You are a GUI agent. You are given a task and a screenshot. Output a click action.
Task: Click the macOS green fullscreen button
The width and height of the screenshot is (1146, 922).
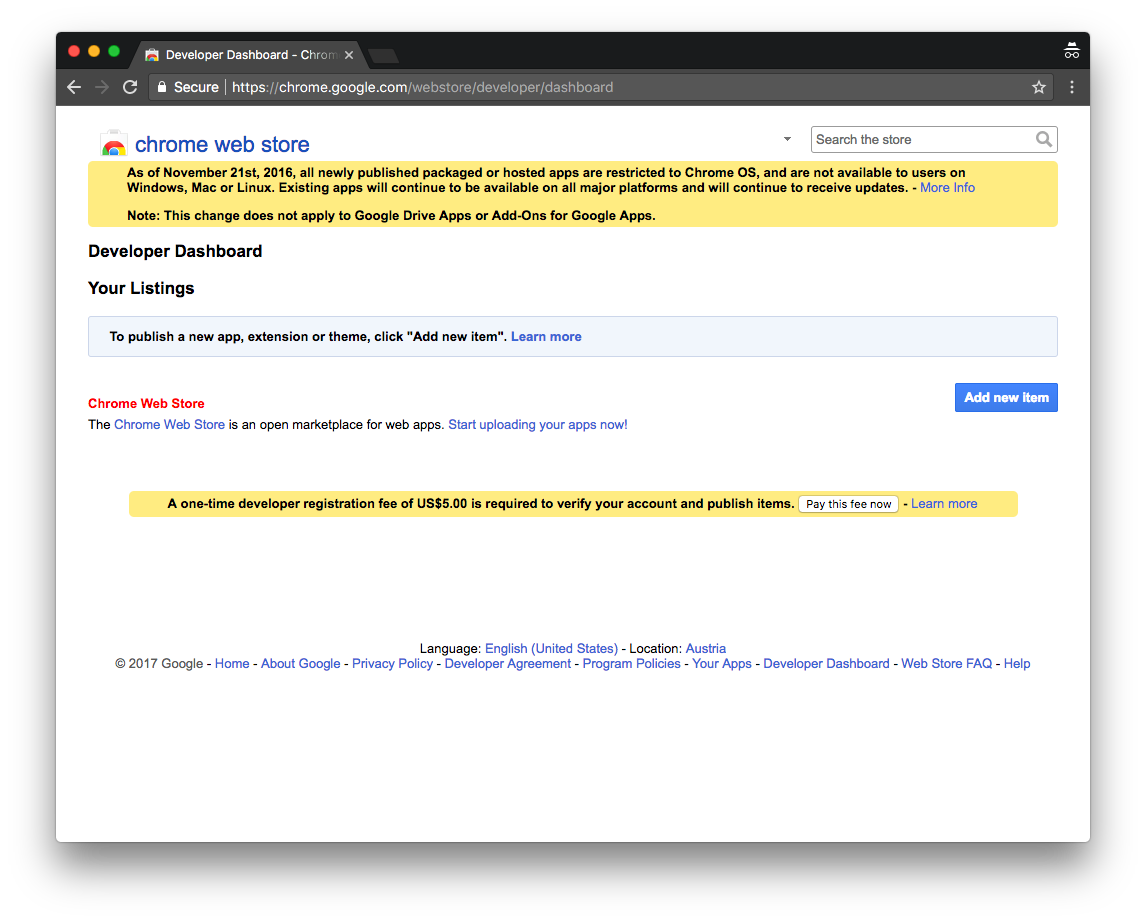point(113,51)
